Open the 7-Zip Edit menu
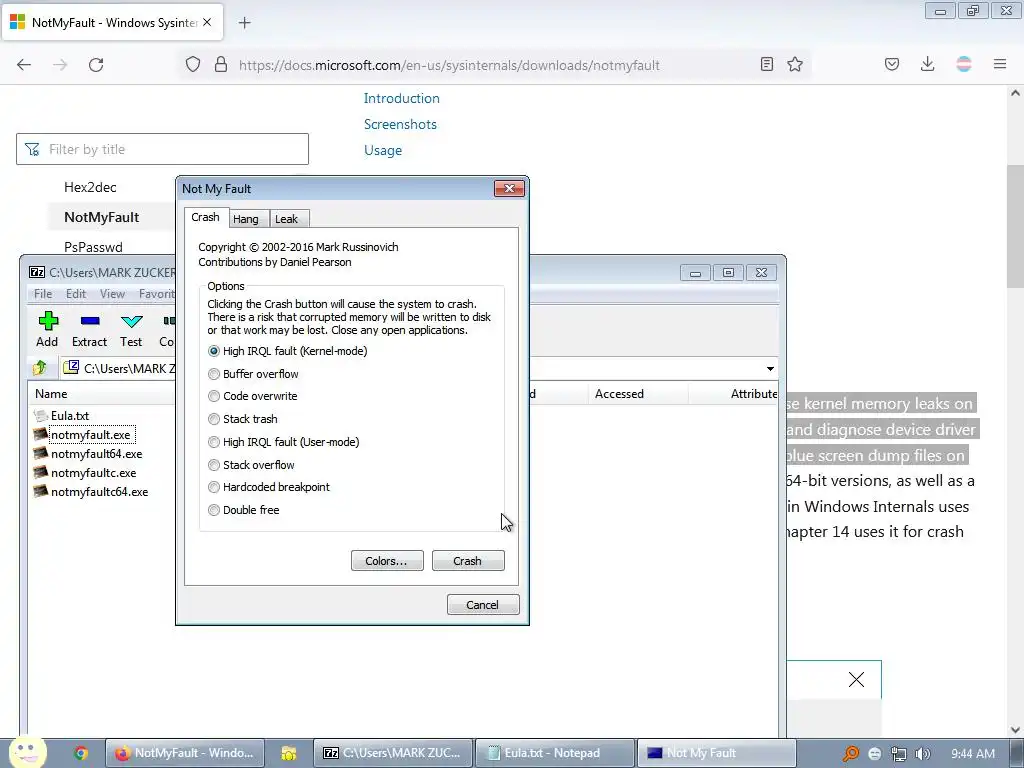This screenshot has height=768, width=1024. (76, 294)
